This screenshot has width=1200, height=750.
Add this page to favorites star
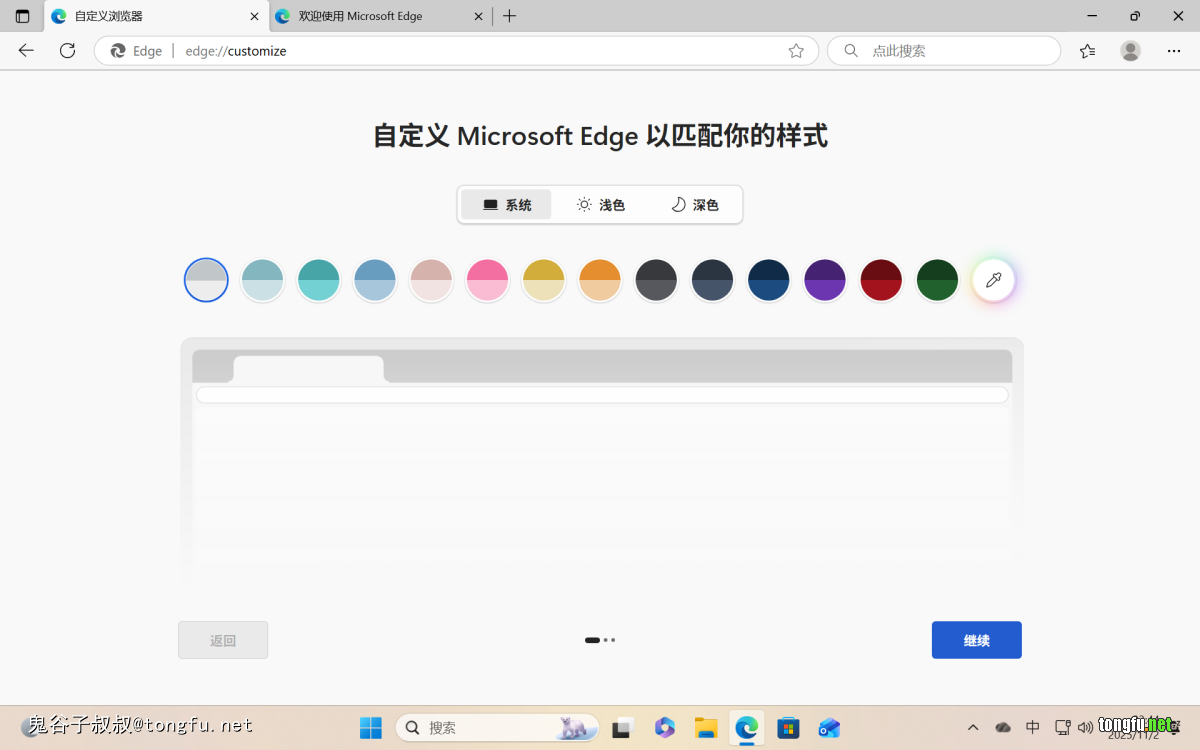(x=796, y=51)
